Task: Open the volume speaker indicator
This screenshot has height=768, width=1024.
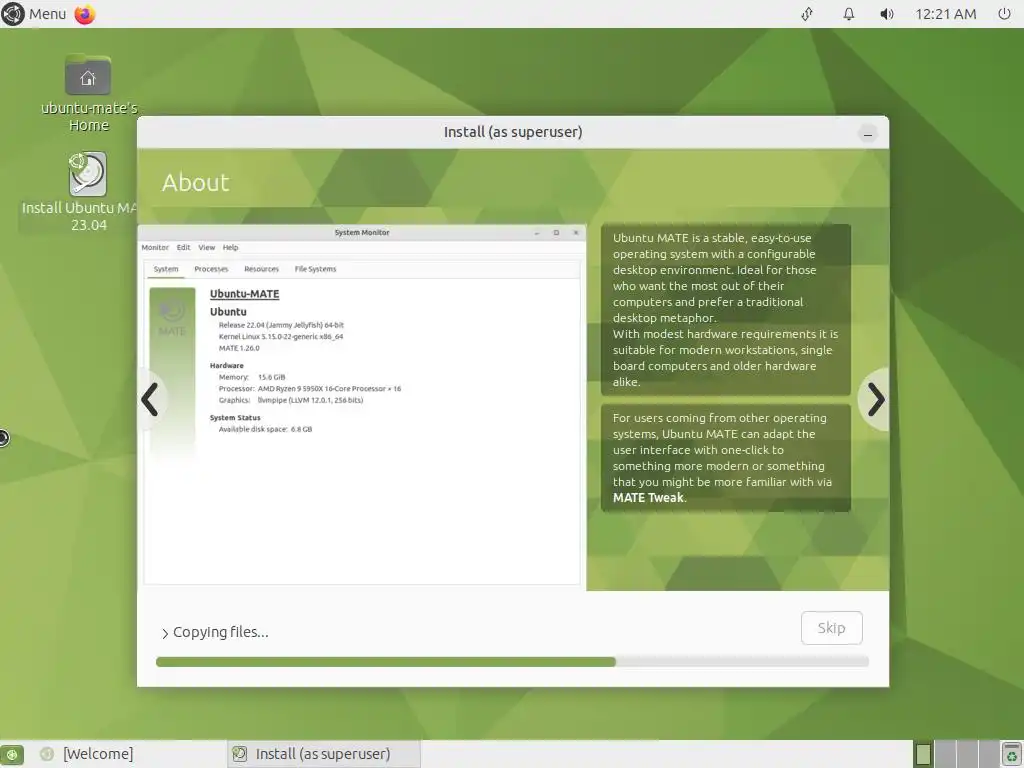Action: click(x=886, y=14)
